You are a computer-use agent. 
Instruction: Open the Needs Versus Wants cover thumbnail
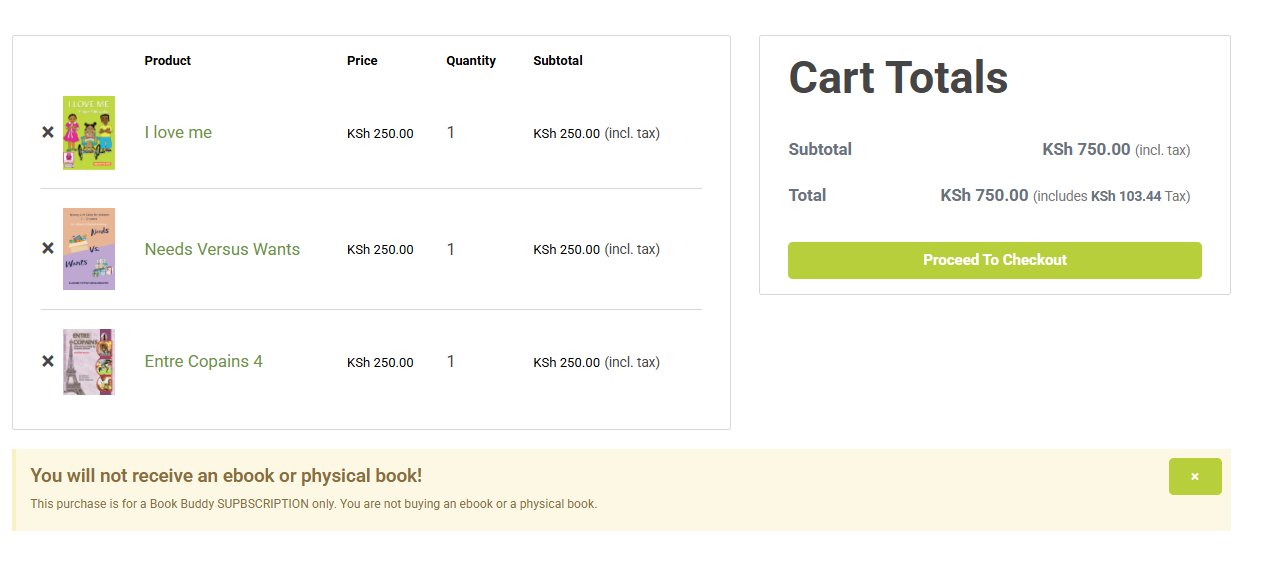(89, 249)
